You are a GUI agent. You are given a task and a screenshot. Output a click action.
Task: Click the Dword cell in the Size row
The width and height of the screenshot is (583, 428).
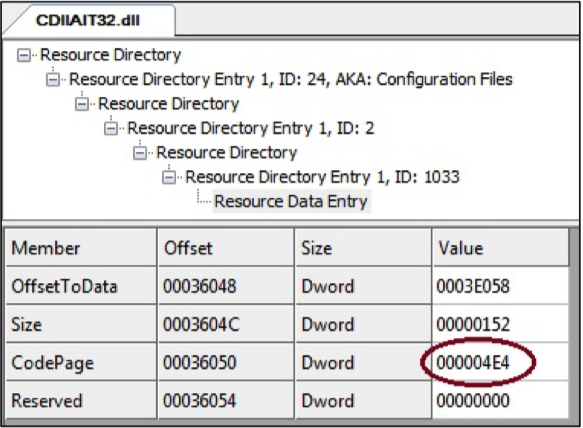(364, 324)
